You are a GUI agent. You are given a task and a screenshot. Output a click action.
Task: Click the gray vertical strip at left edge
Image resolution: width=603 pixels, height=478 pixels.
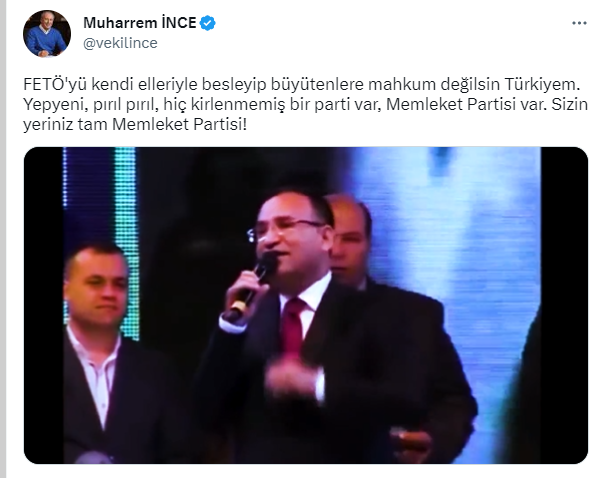coord(3,239)
